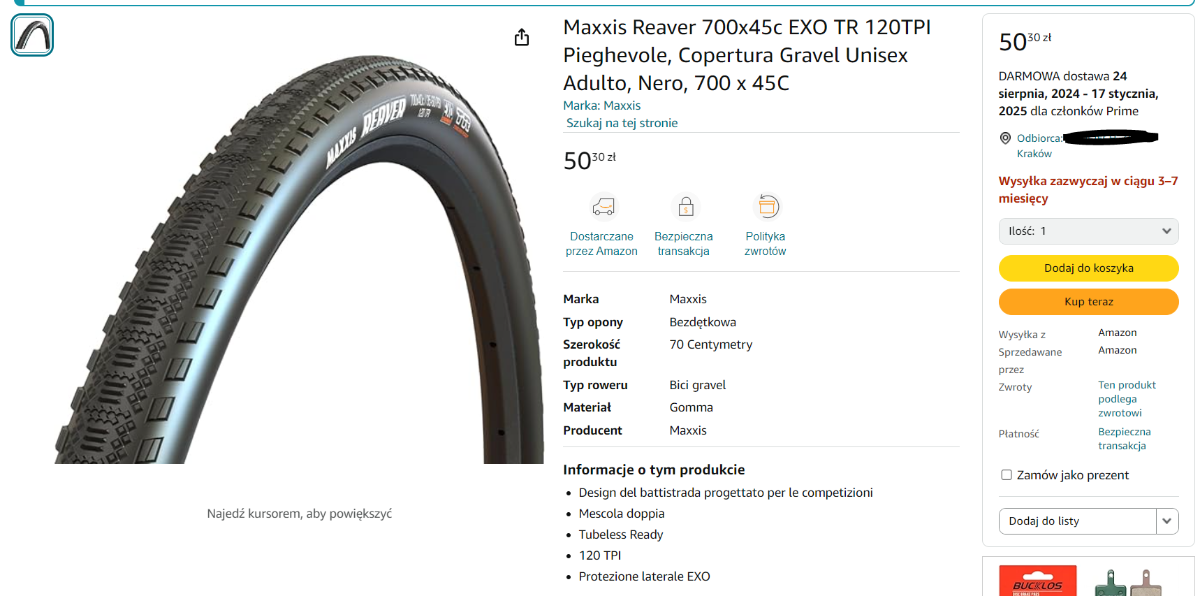Screen dimensions: 1200x596
Task: Click the share icon above the tire image
Action: click(x=521, y=37)
